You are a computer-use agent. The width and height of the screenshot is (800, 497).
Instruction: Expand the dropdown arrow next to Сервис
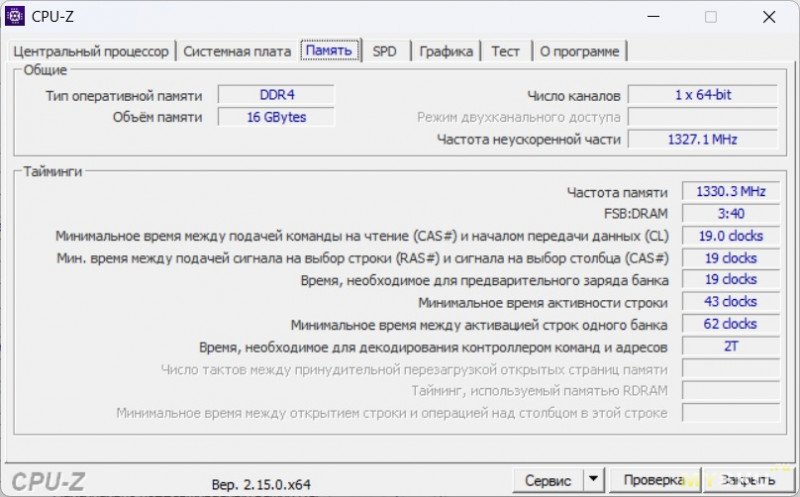[594, 481]
